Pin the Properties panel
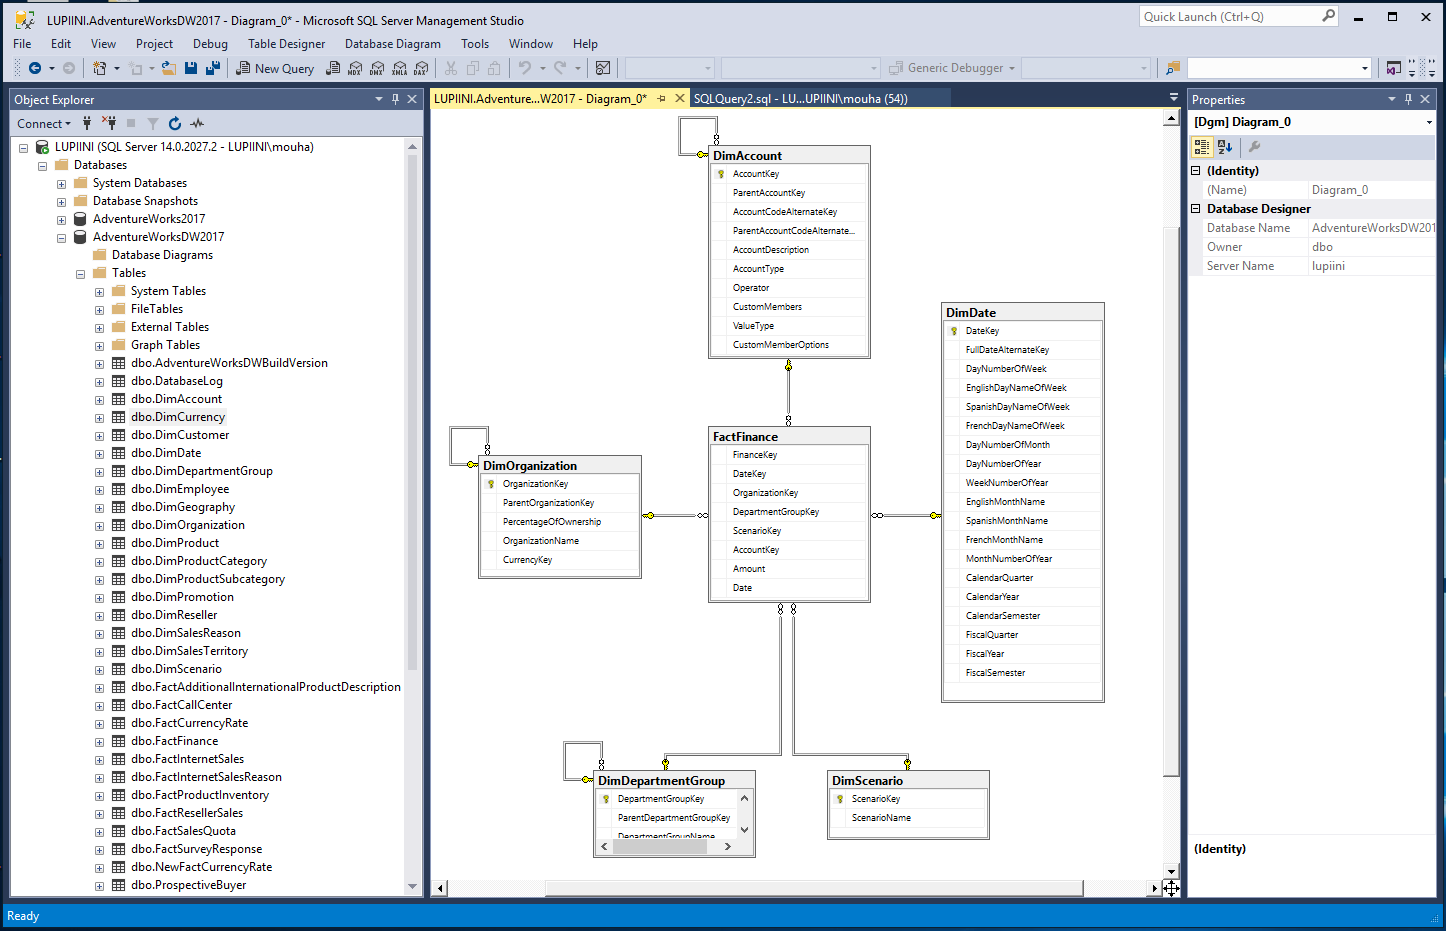 click(x=1408, y=99)
